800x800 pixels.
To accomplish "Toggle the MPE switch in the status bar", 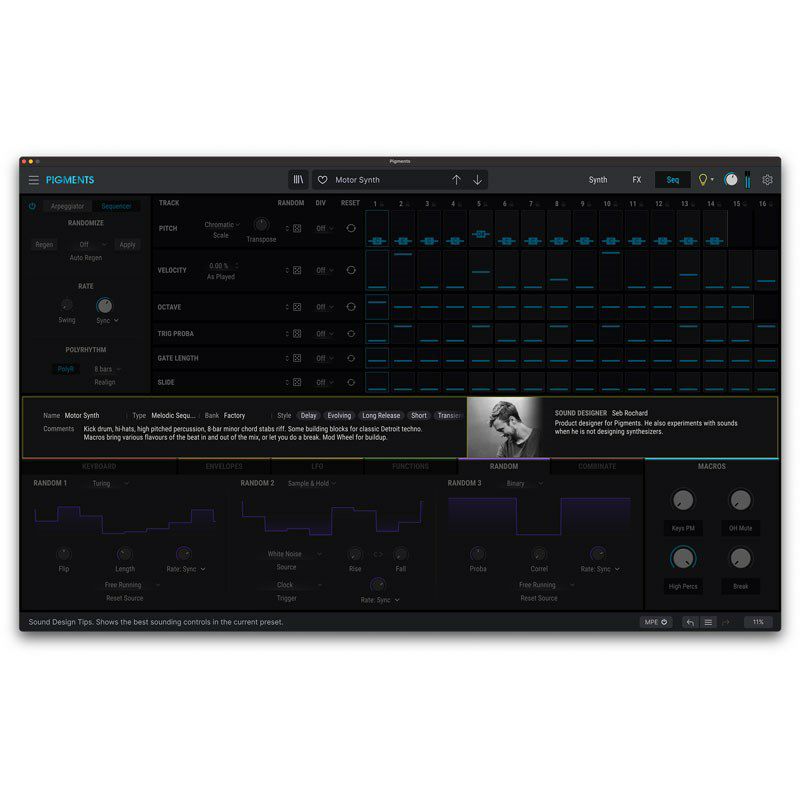I will (x=656, y=622).
